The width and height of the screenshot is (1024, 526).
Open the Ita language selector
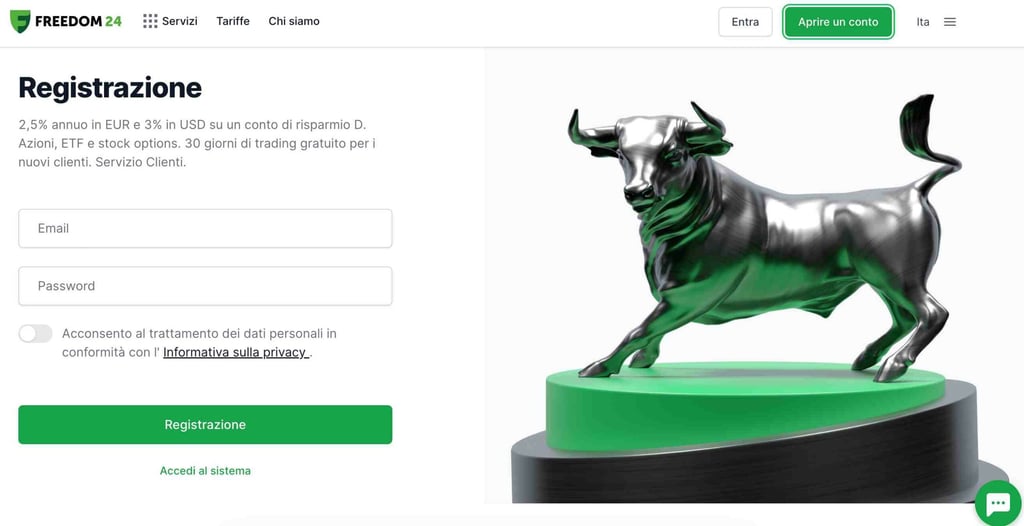[x=923, y=22]
